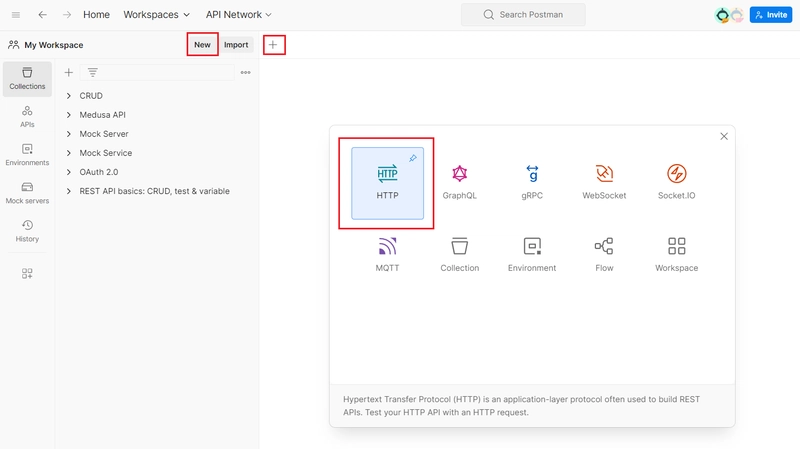Click the Search Postman field
The width and height of the screenshot is (800, 449).
click(523, 15)
